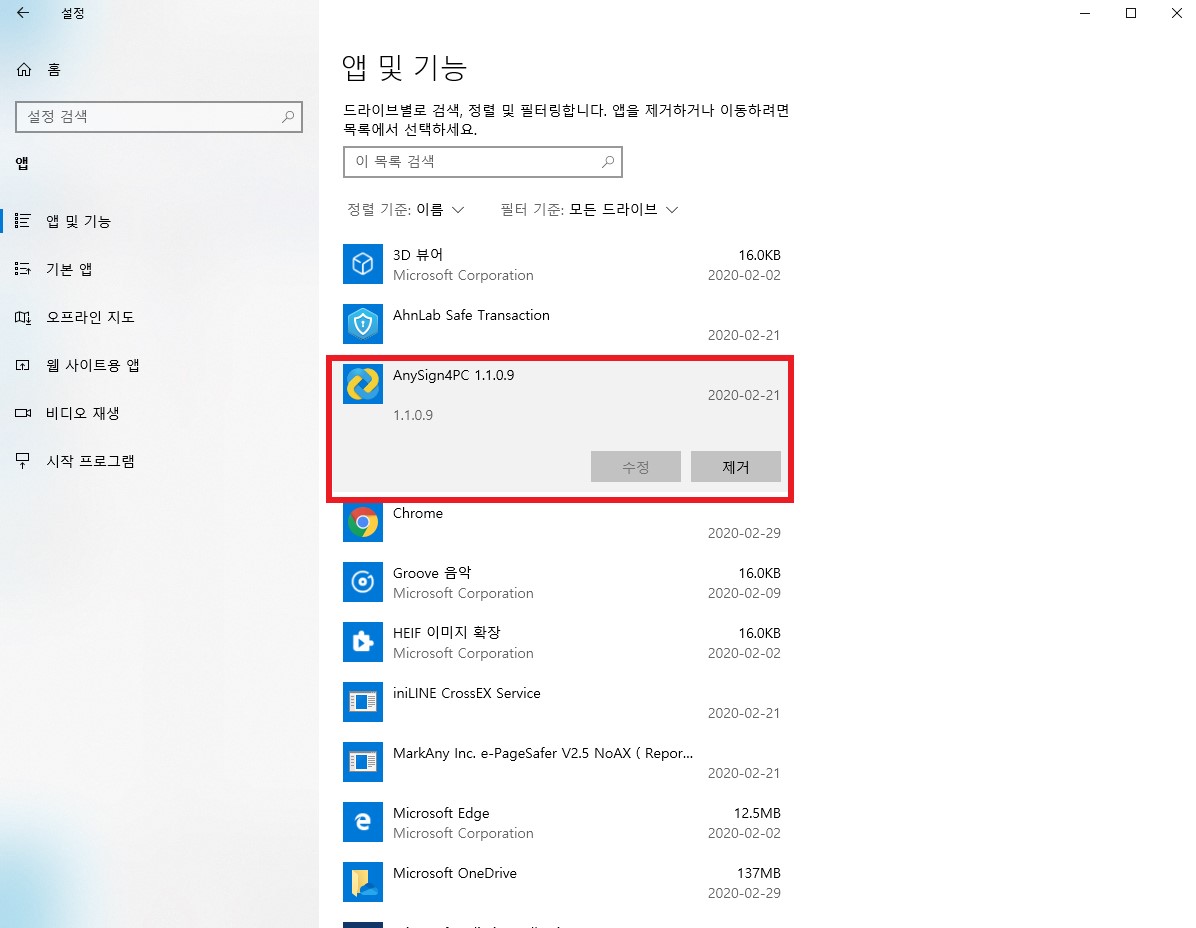Maximize the Settings window
This screenshot has width=1196, height=928.
pos(1130,13)
